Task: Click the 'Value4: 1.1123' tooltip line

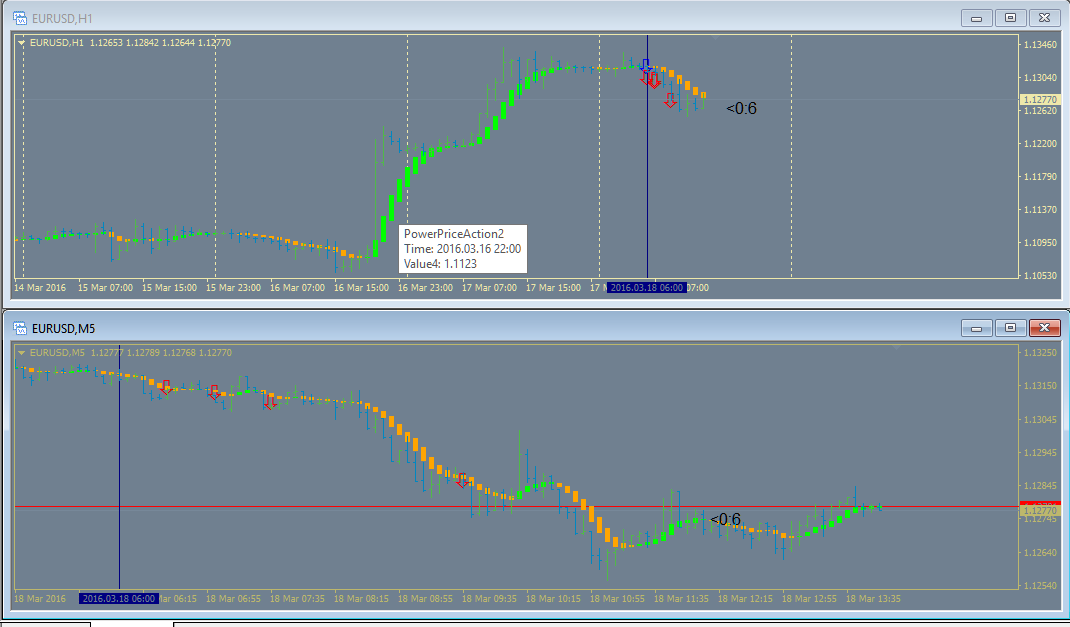Action: point(440,264)
